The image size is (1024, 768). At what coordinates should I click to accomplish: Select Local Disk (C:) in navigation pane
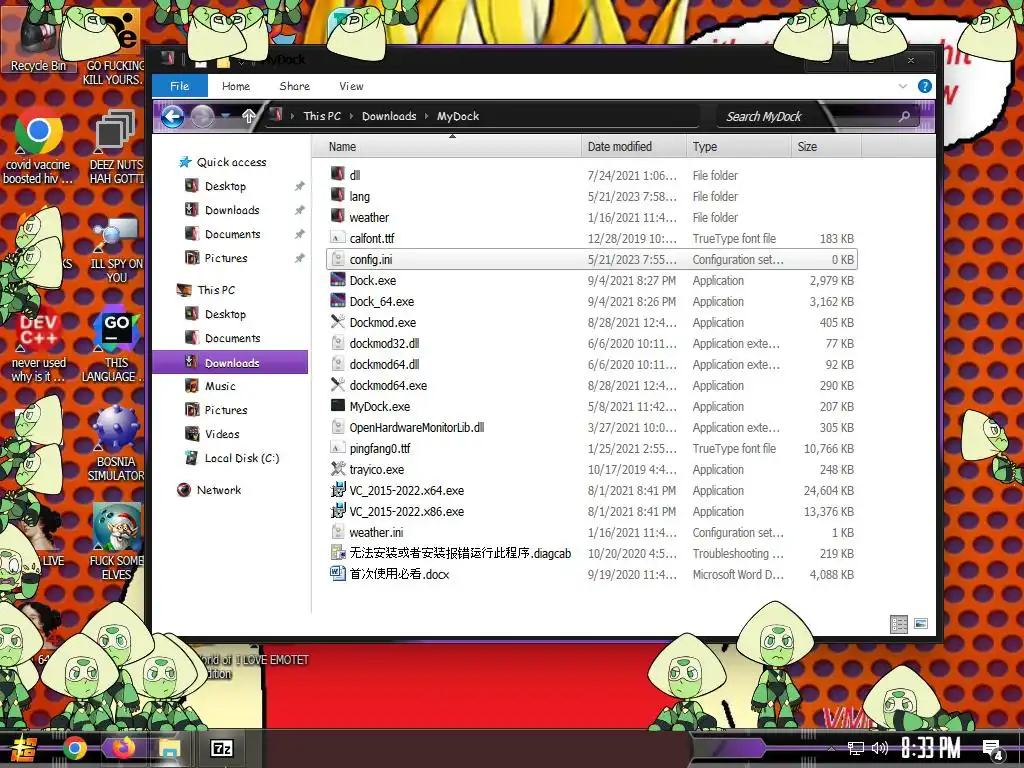[242, 458]
